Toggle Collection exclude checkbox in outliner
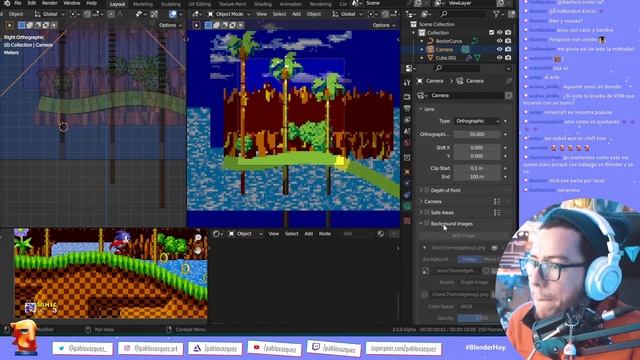Viewport: 640px width, 360px height. click(x=491, y=32)
